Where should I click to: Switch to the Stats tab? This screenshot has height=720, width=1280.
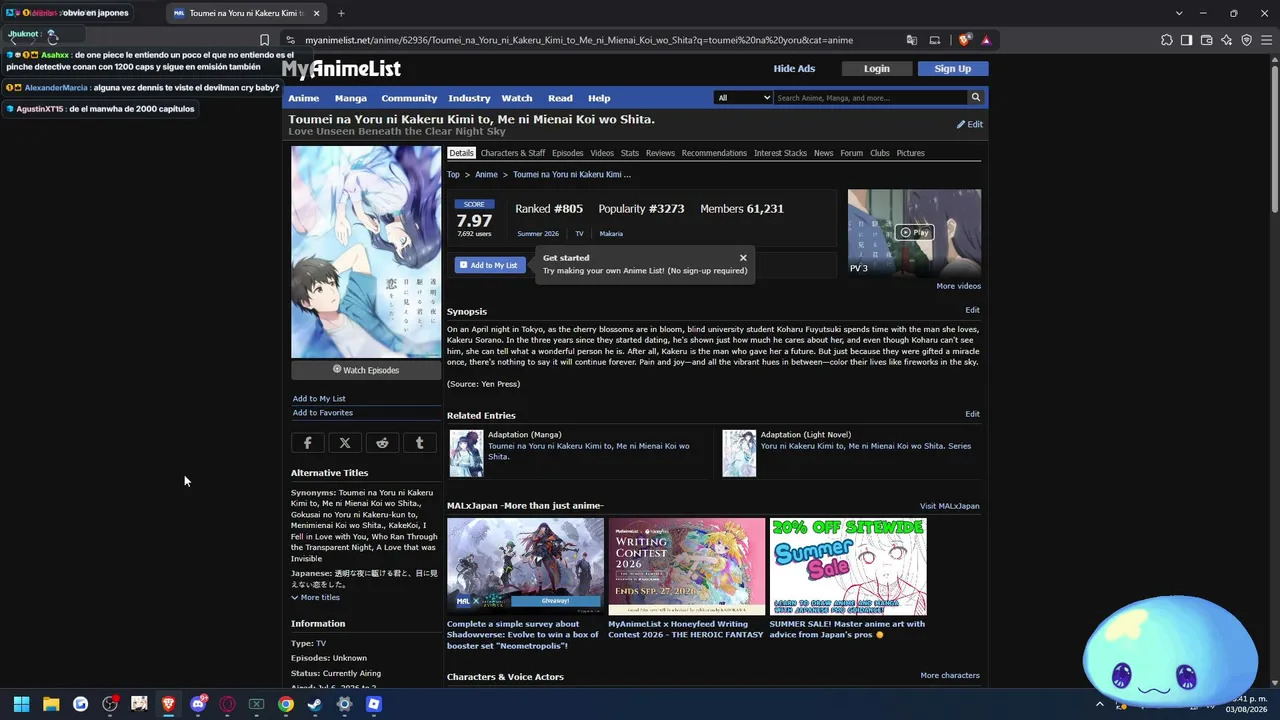[x=630, y=153]
